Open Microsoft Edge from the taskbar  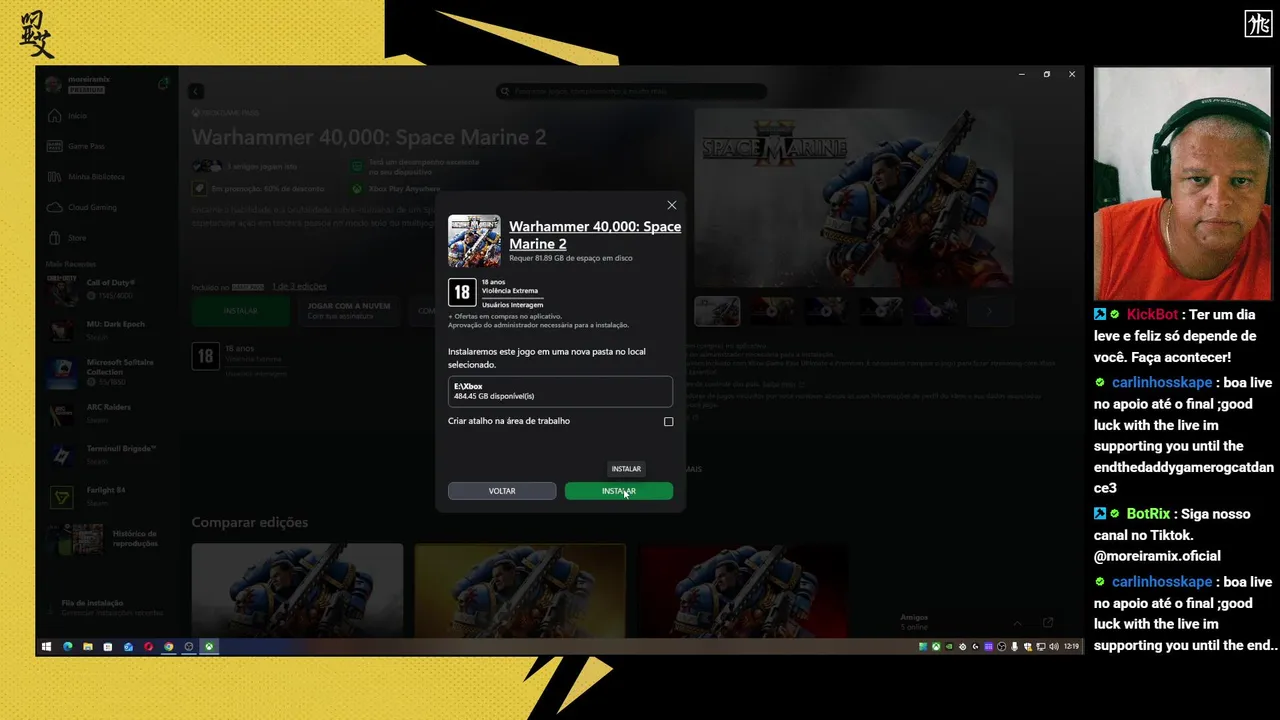tap(68, 647)
